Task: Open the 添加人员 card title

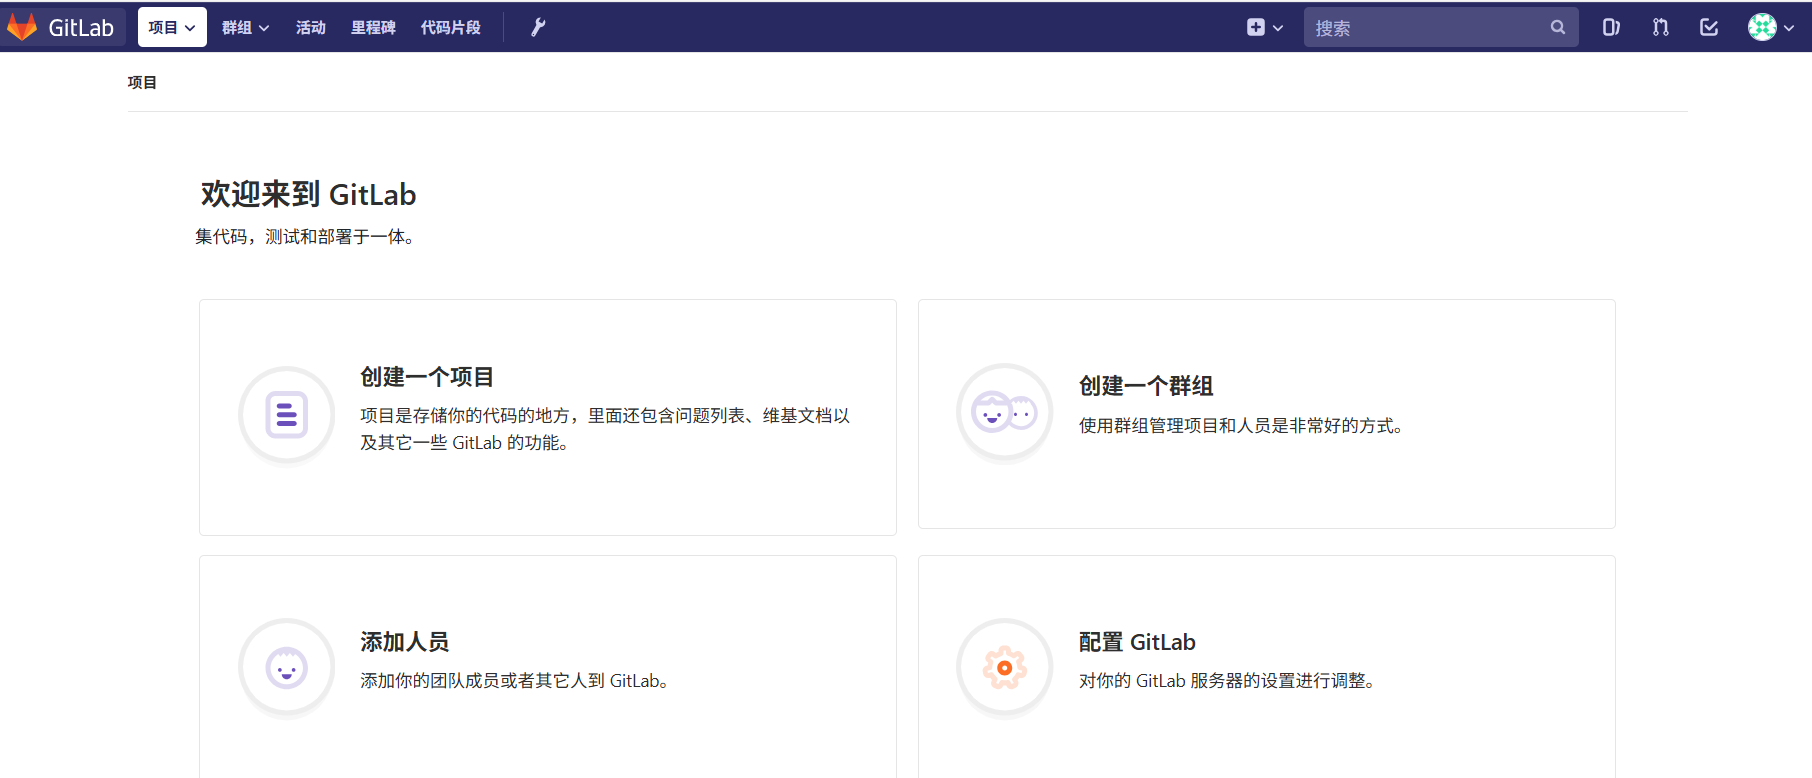Action: click(x=405, y=642)
